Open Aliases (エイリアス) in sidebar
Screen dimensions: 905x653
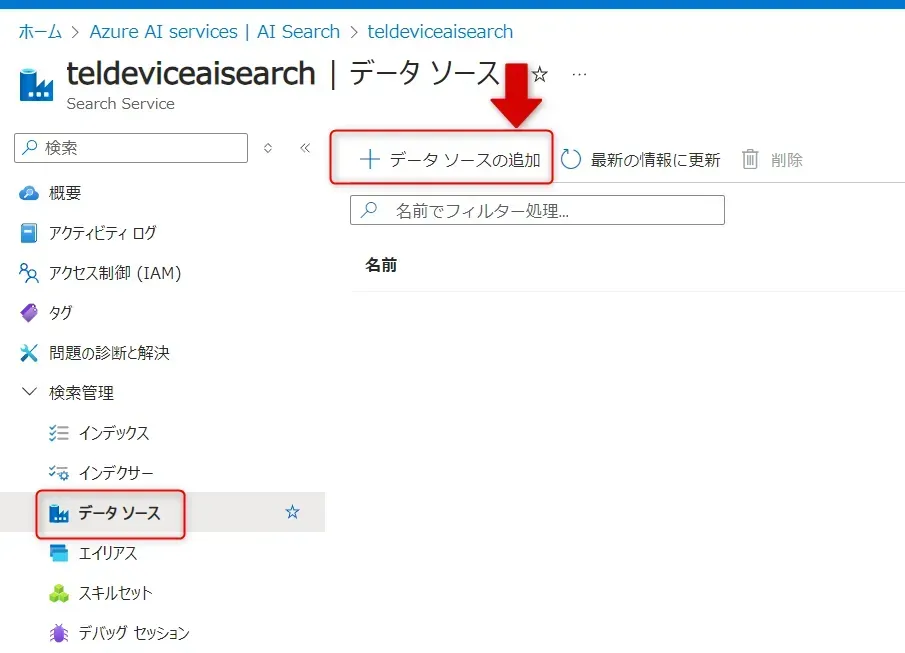click(x=107, y=553)
